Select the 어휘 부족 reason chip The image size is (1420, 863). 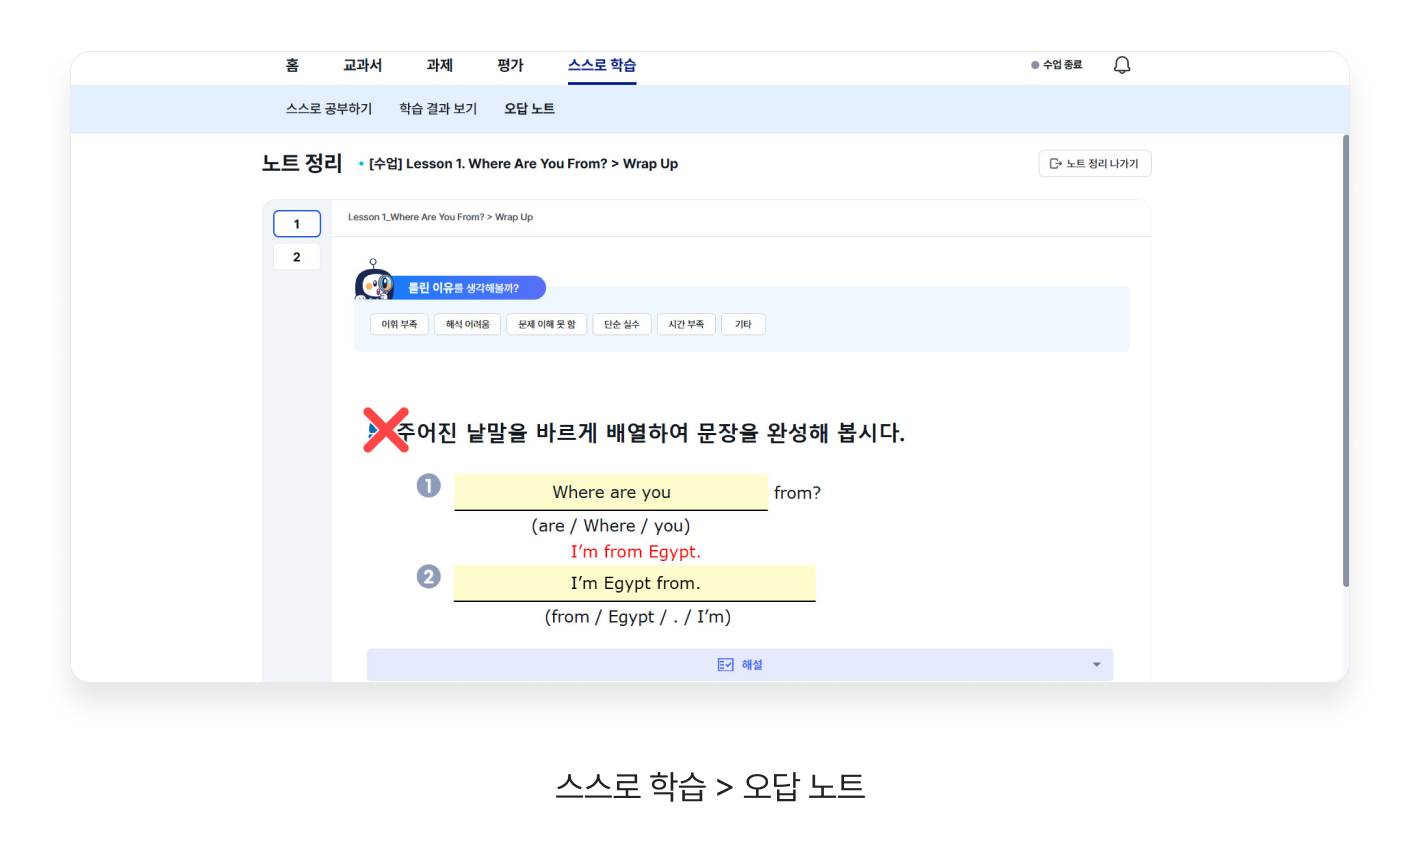pyautogui.click(x=399, y=324)
